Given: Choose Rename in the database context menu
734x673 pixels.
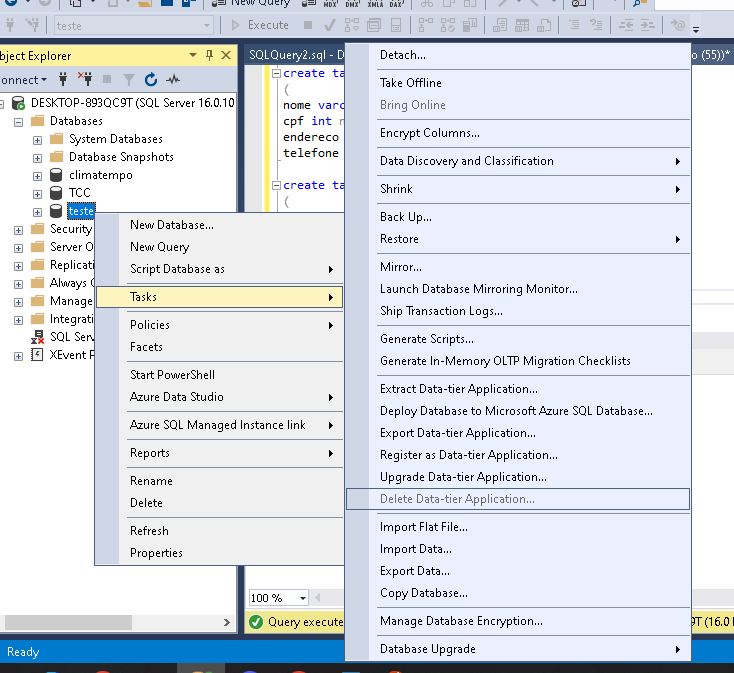Looking at the screenshot, I should (x=220, y=481).
